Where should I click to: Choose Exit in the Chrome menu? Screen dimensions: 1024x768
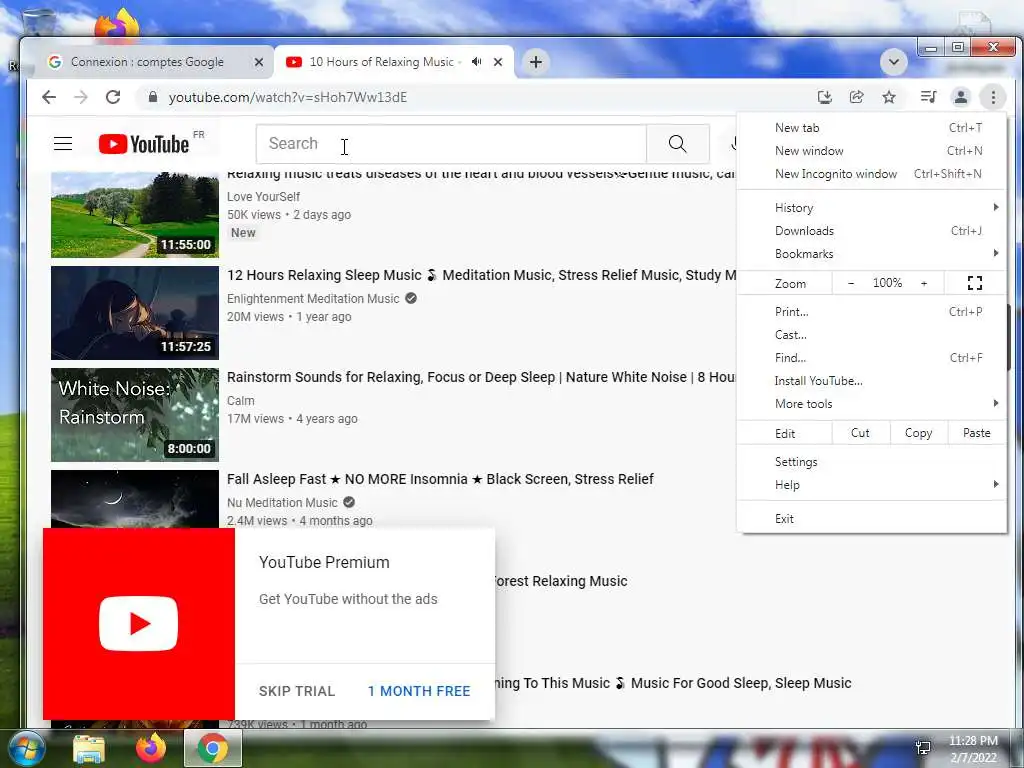pyautogui.click(x=872, y=519)
